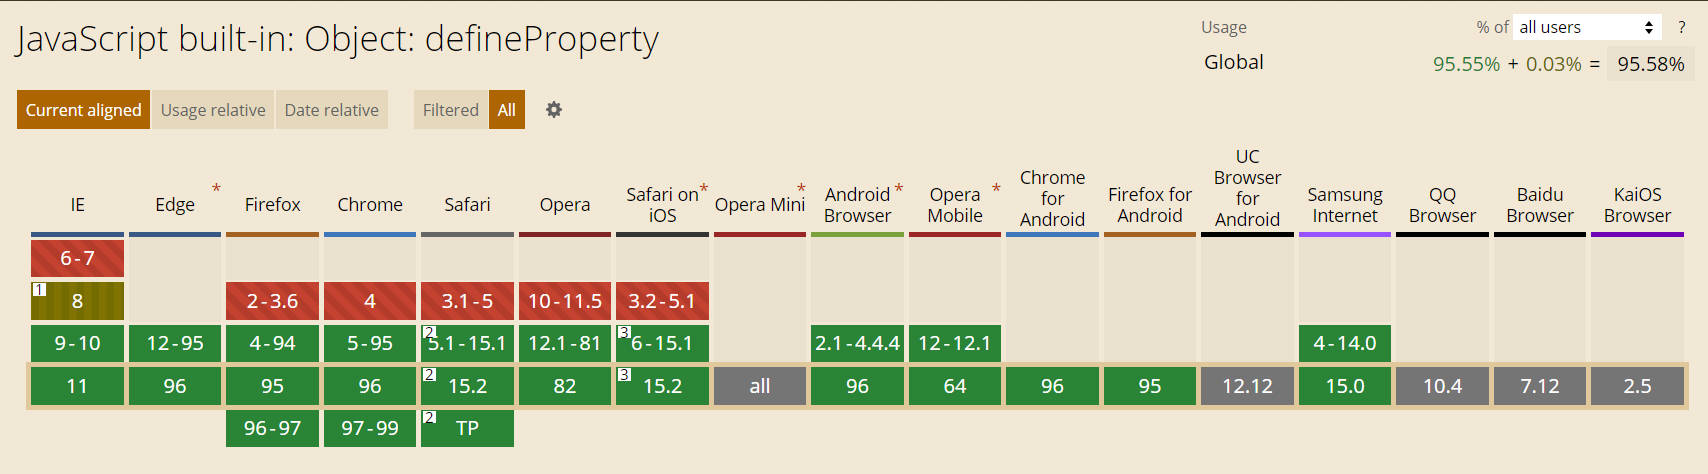This screenshot has width=1708, height=474.
Task: Open the settings gear icon
Action: point(554,110)
